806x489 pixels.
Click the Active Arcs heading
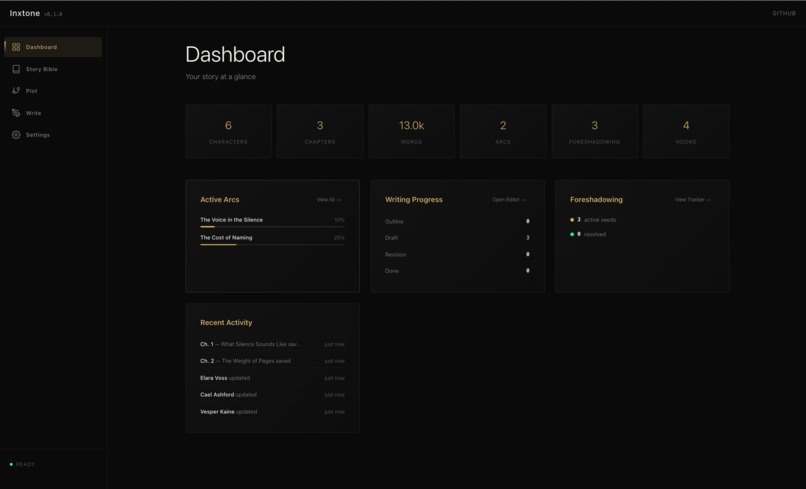219,200
